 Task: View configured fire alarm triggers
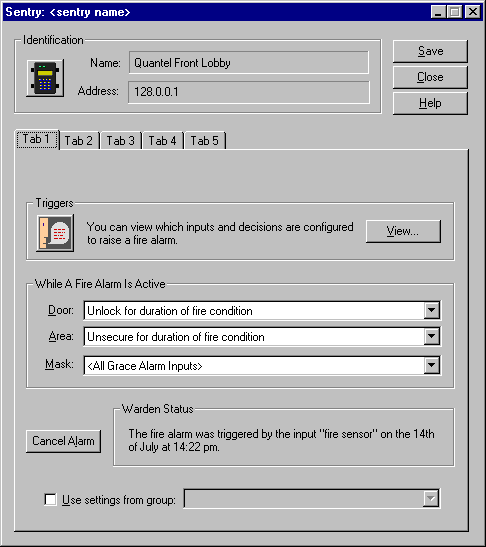click(403, 231)
